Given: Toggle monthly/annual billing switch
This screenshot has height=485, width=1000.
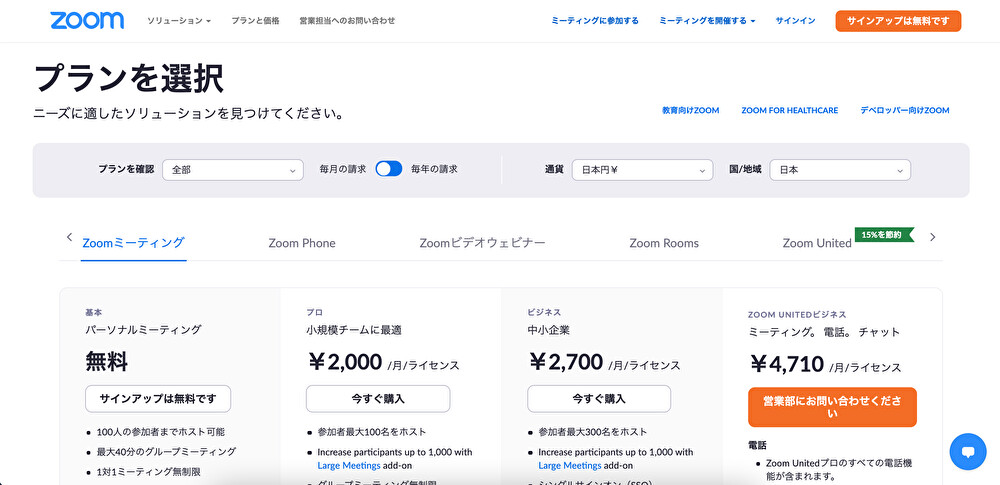Looking at the screenshot, I should click(x=388, y=169).
